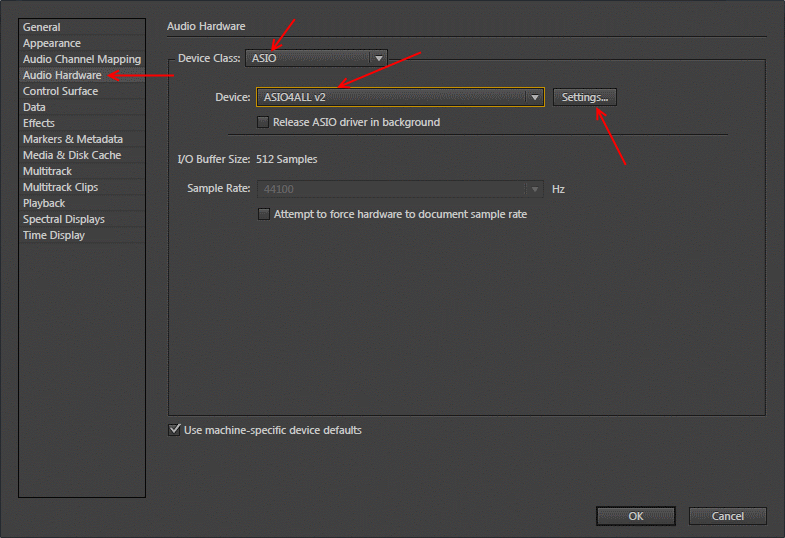785x538 pixels.
Task: Uncheck Use machine-specific device defaults
Action: (175, 430)
